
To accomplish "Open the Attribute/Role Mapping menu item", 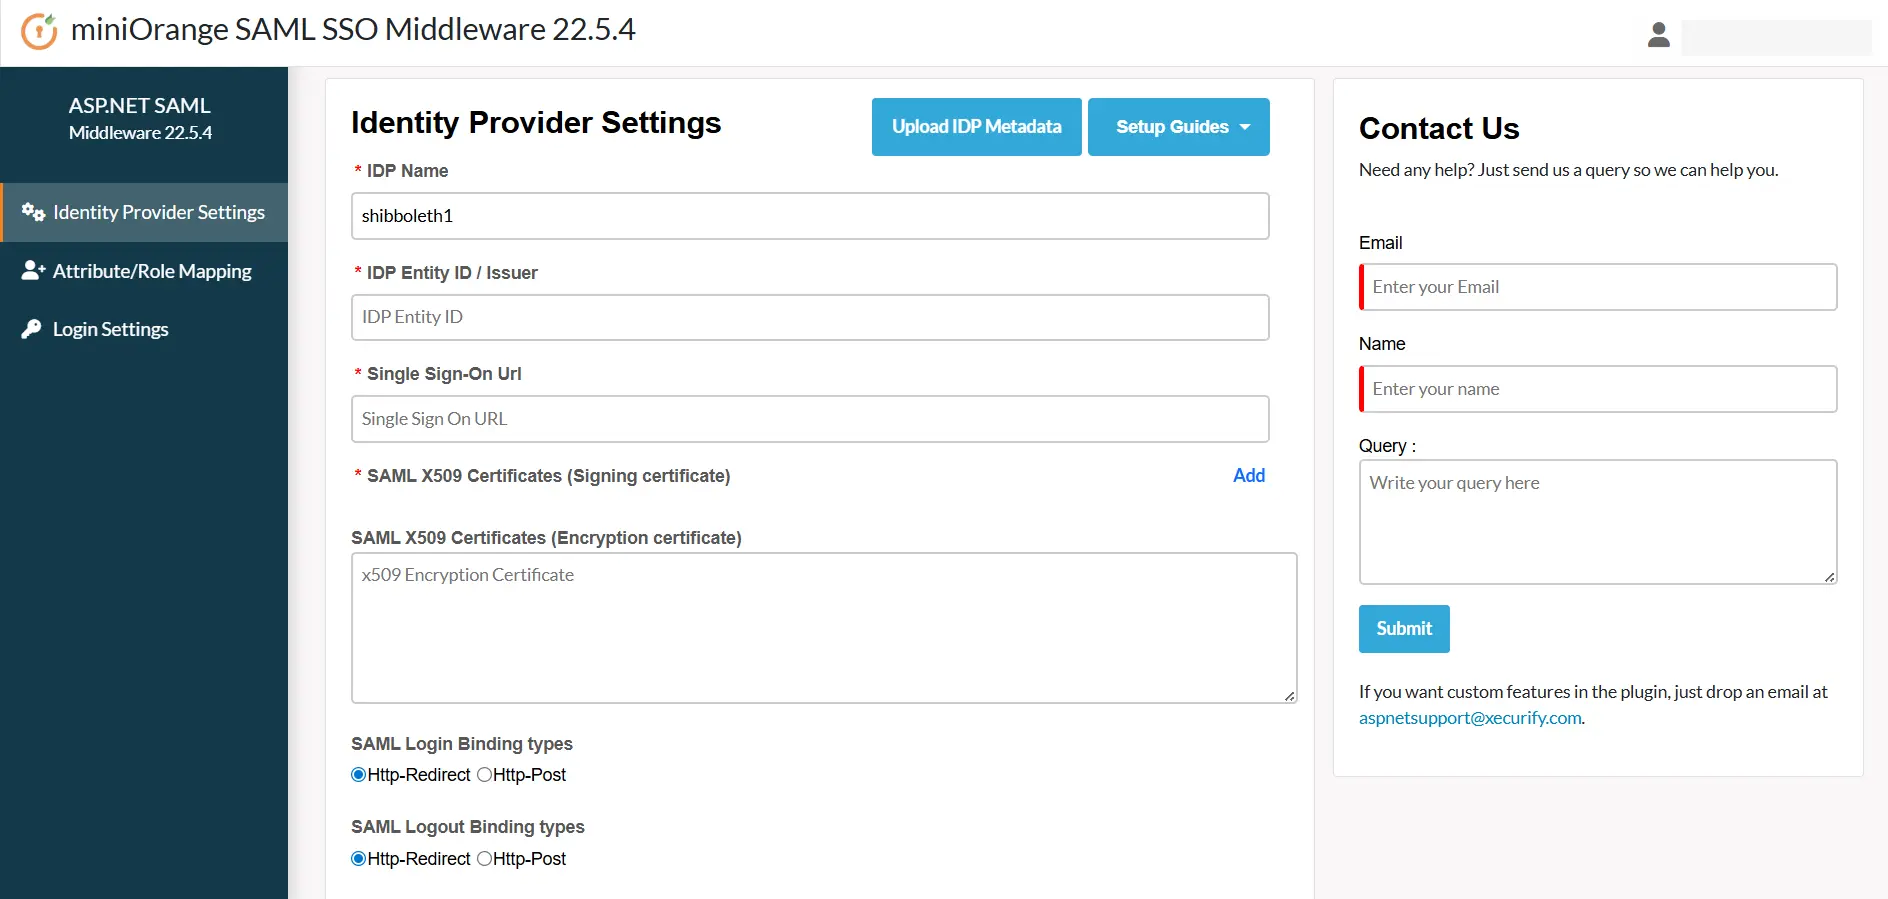I will [x=152, y=271].
